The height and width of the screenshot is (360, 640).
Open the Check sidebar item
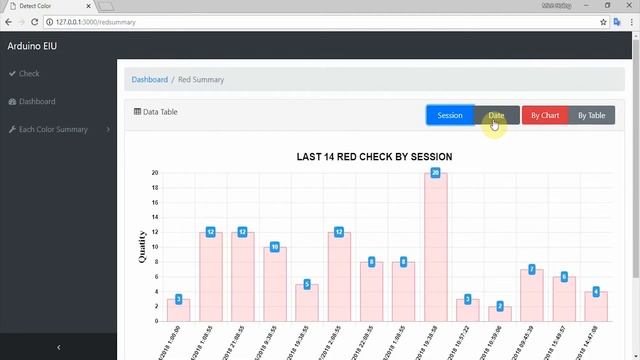24,73
